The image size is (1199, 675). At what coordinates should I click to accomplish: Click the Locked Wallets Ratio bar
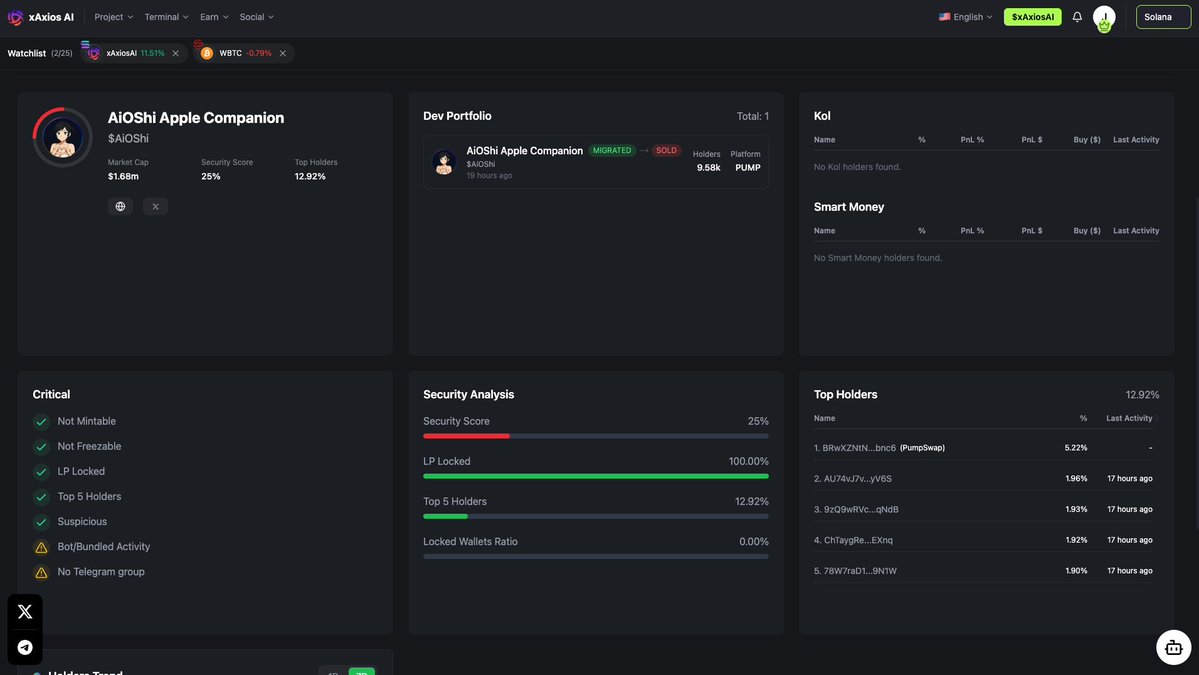pyautogui.click(x=596, y=557)
